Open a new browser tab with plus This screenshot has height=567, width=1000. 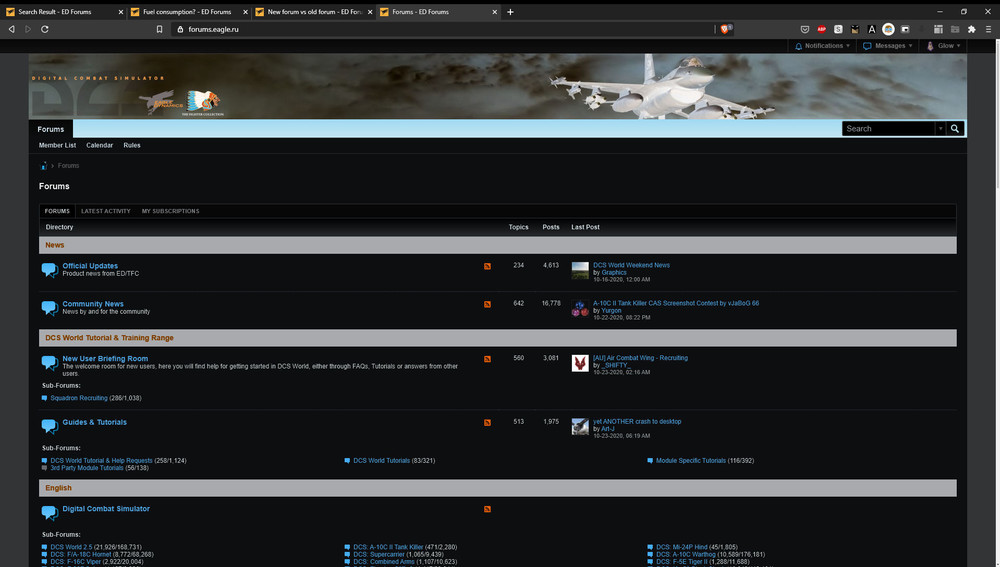tap(510, 11)
